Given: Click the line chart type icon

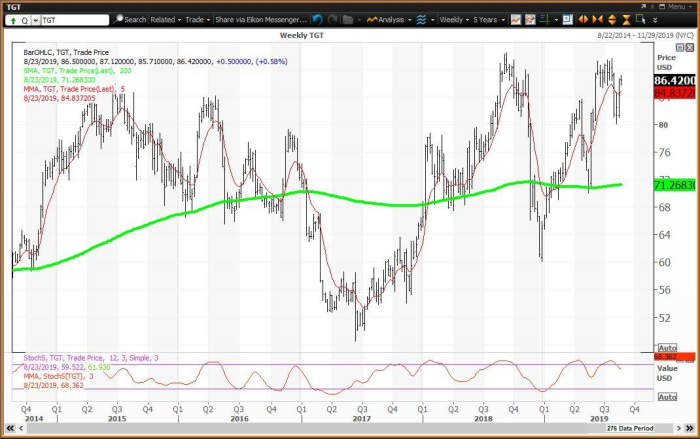Looking at the screenshot, I should [515, 19].
